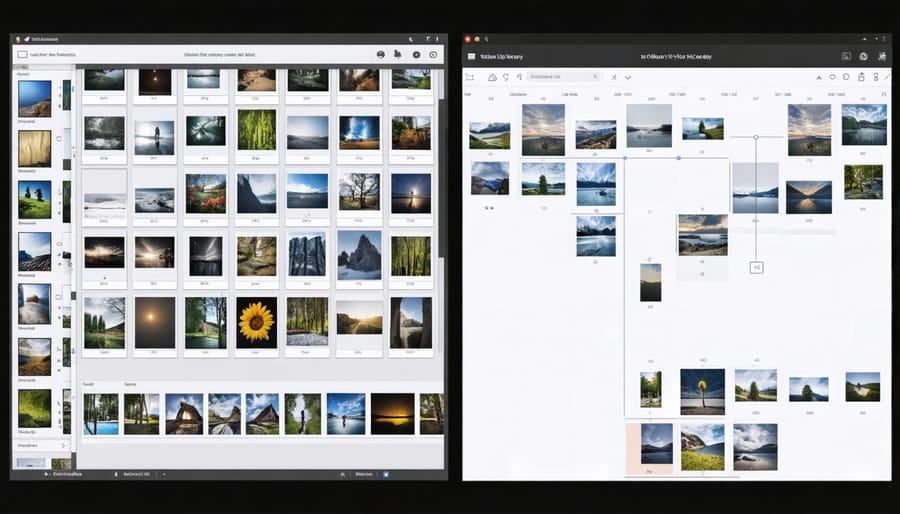Click the small blue icon at right end of column headers
The height and width of the screenshot is (514, 900).
885,94
